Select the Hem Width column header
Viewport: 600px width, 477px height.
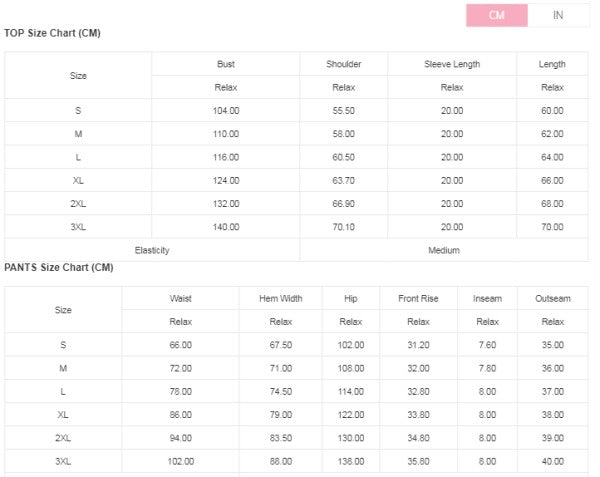pos(281,298)
